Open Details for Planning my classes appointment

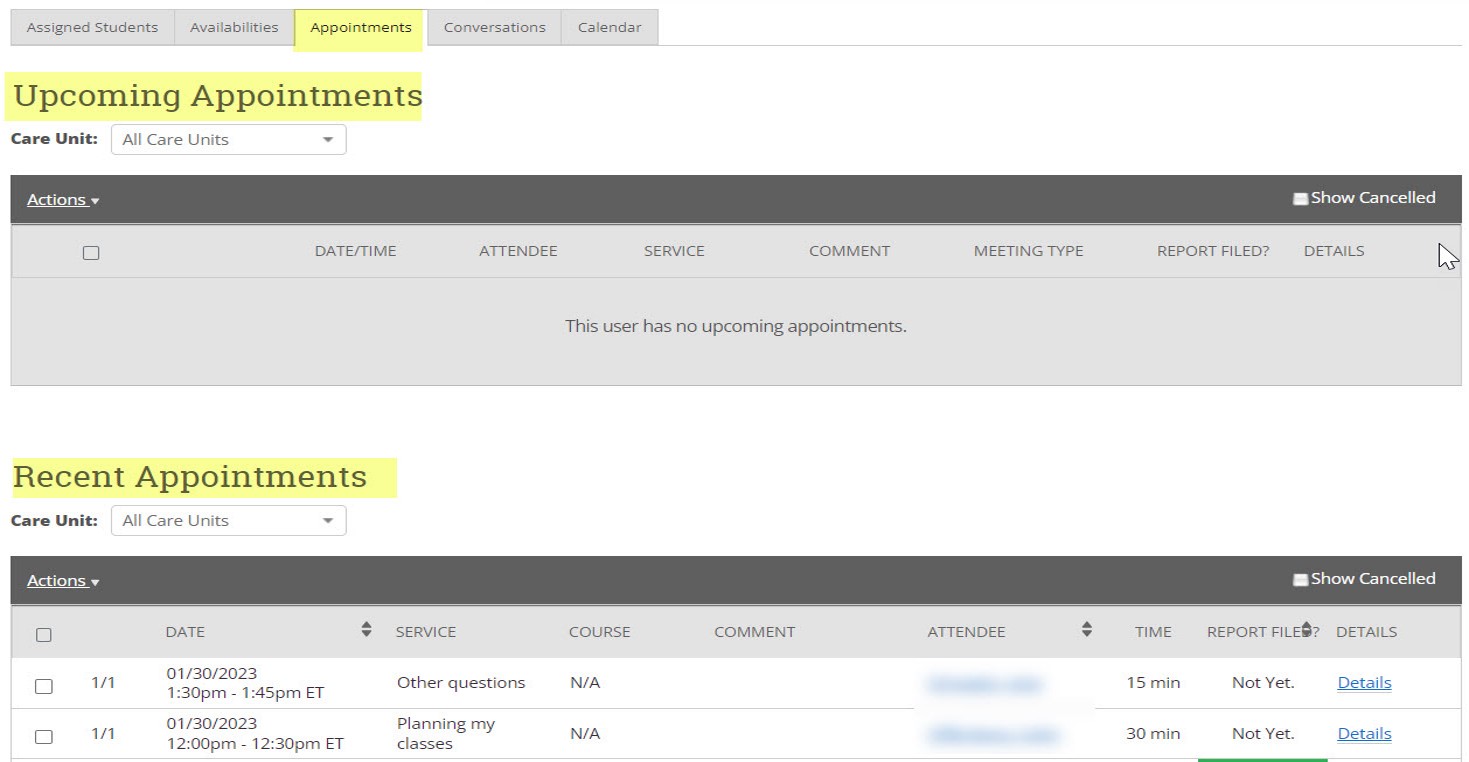tap(1364, 734)
